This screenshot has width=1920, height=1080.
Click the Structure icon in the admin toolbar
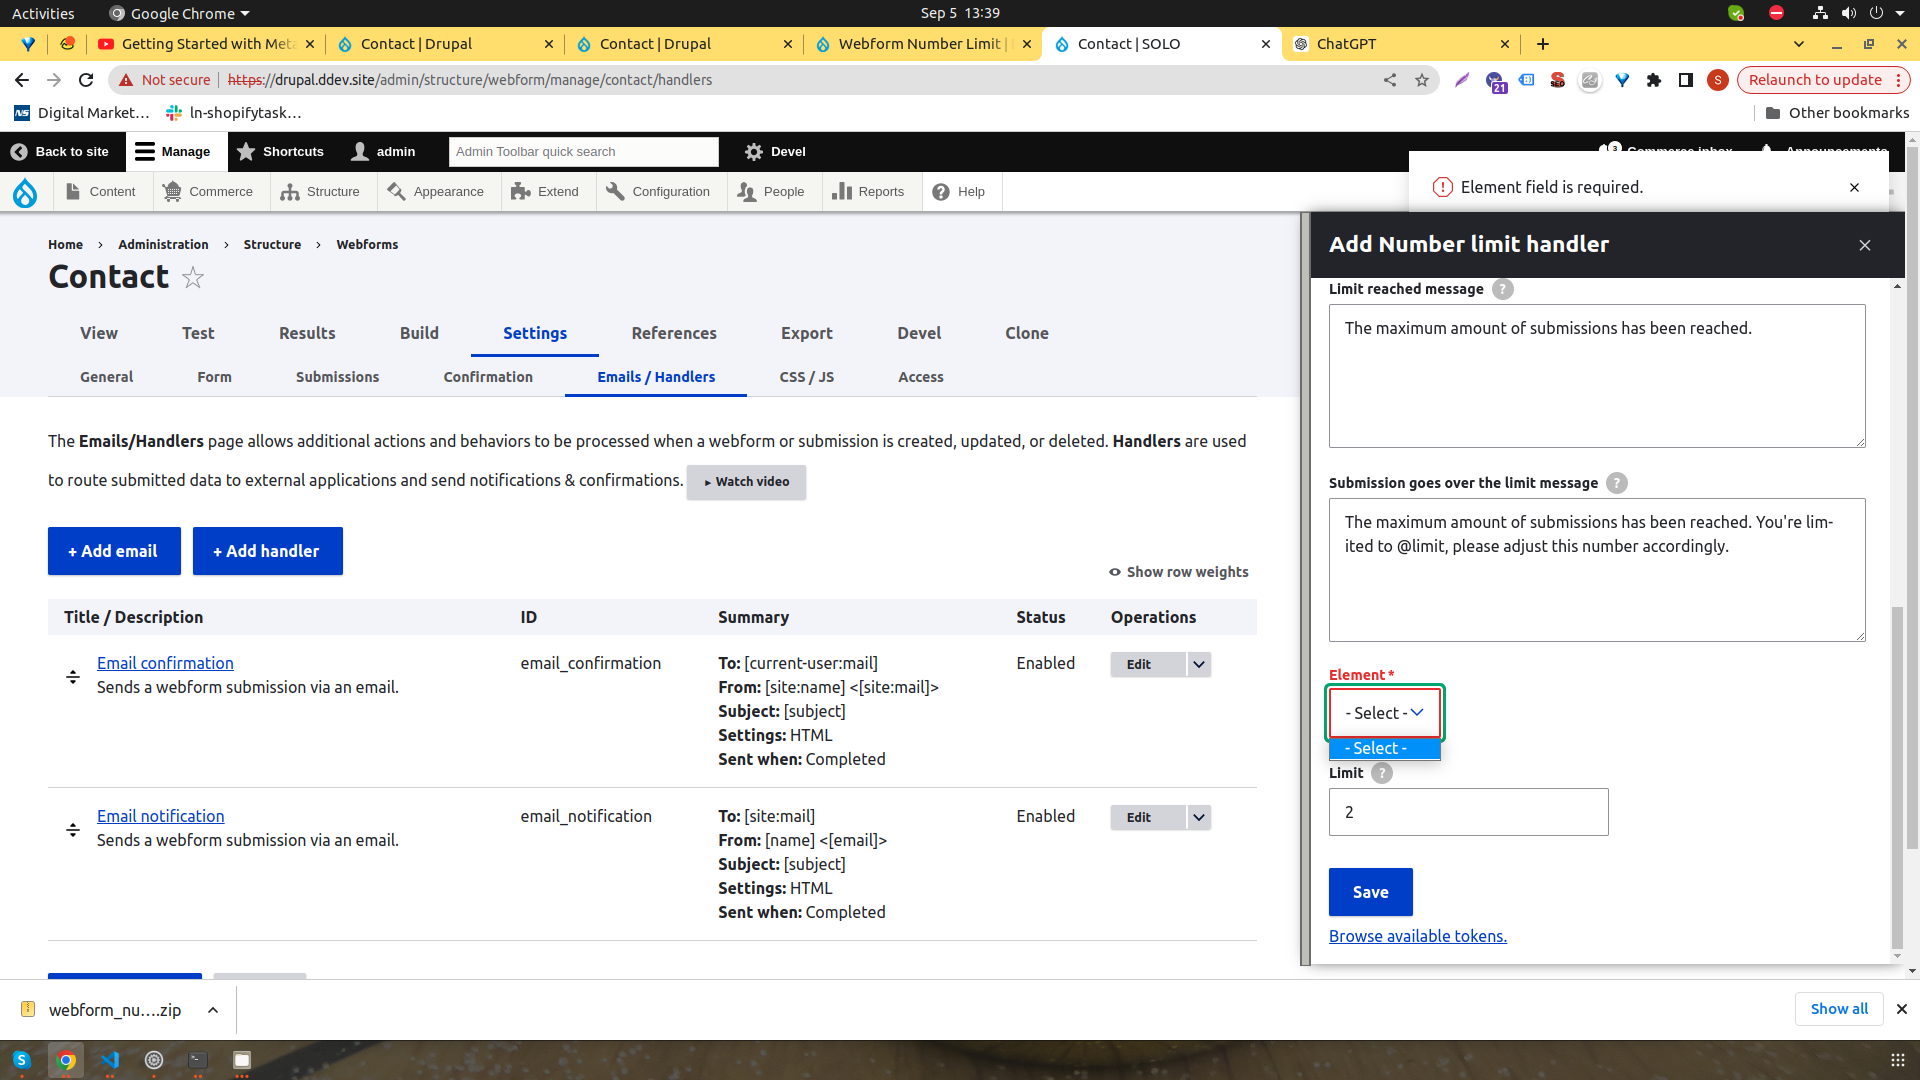coord(290,191)
